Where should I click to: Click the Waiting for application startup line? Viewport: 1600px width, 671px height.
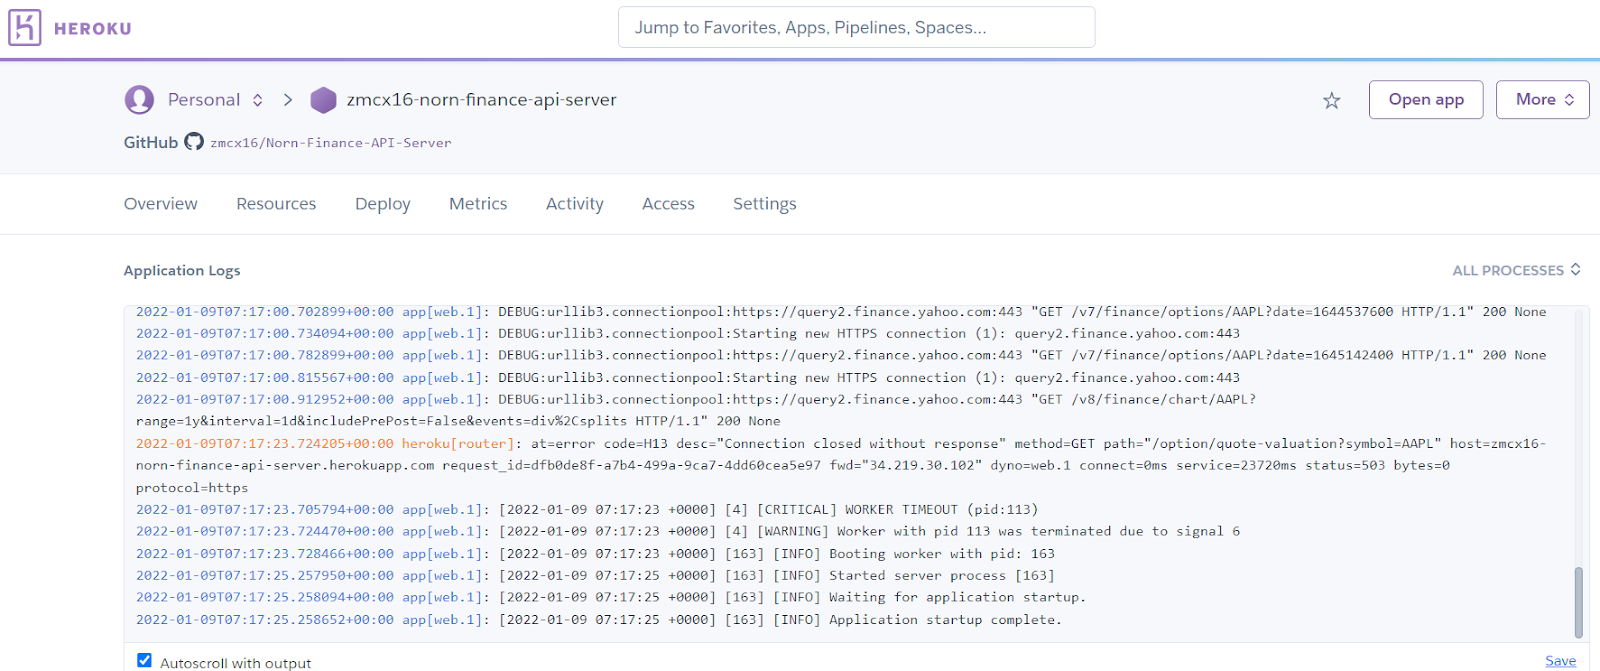[x=611, y=597]
